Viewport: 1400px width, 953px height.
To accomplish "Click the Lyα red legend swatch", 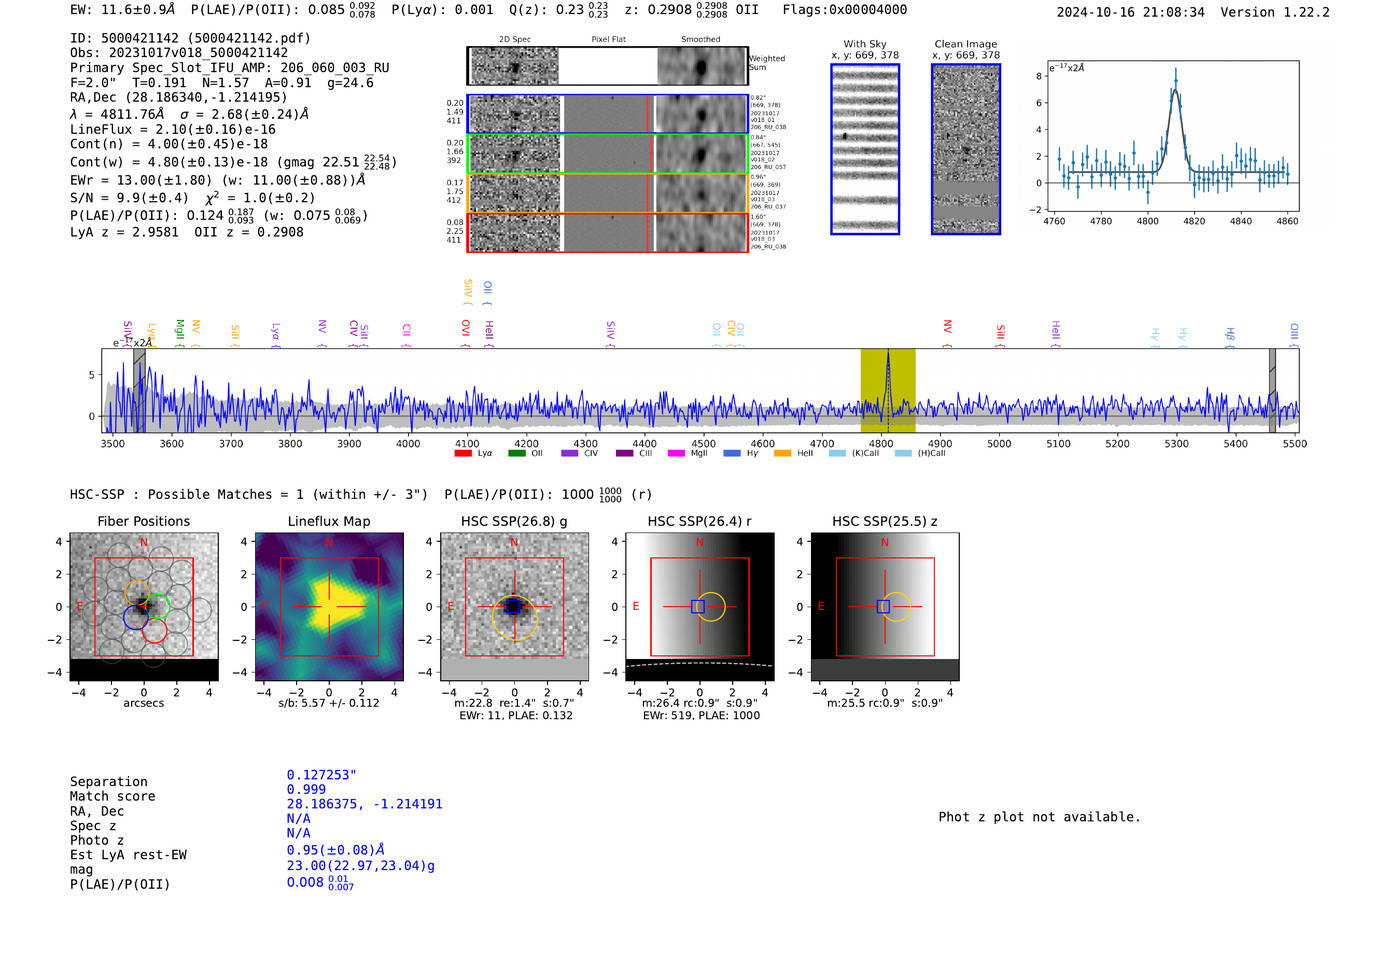I will [x=463, y=453].
